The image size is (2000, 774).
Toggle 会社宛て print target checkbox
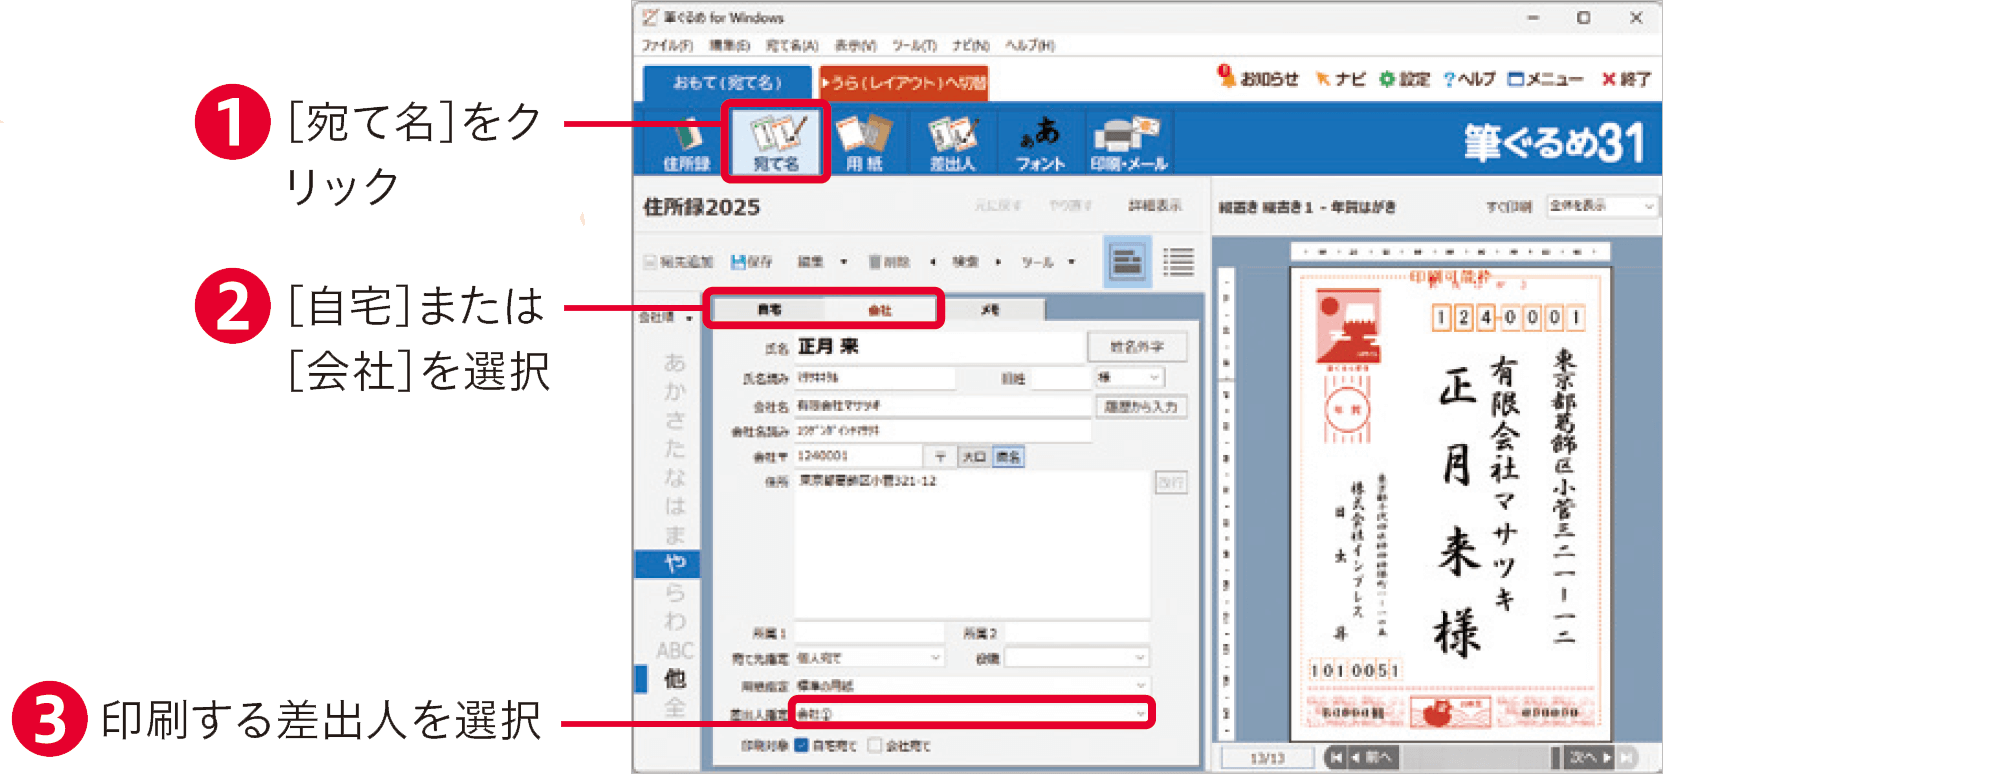(x=875, y=745)
